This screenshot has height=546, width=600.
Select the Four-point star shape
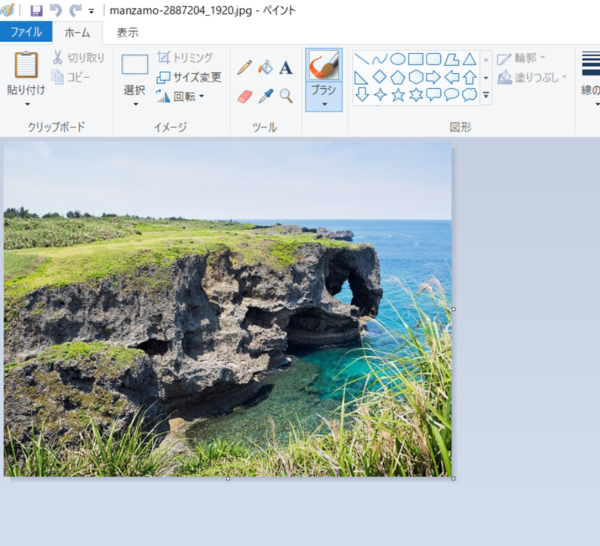(x=380, y=95)
